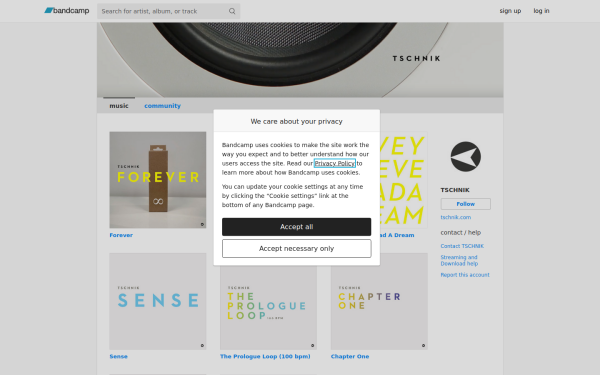This screenshot has width=600, height=375.
Task: Open the tschnik.com website link
Action: (455, 217)
